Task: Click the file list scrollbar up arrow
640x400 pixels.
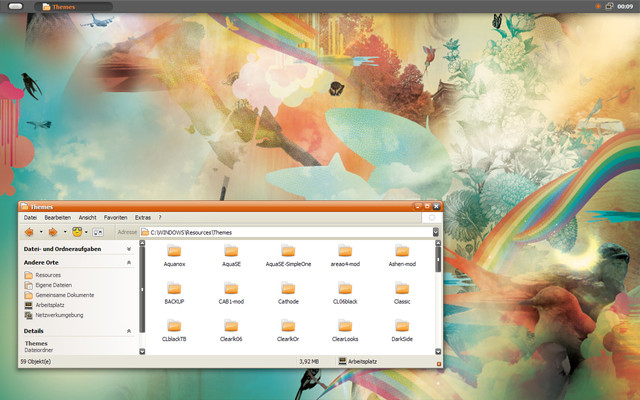Action: click(438, 243)
